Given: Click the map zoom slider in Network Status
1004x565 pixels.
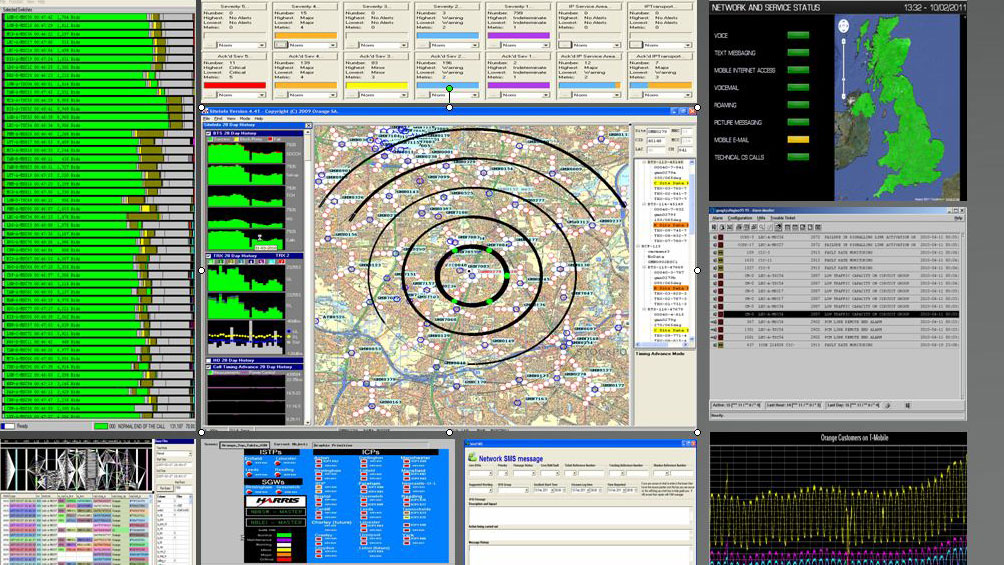Looking at the screenshot, I should click(x=843, y=69).
